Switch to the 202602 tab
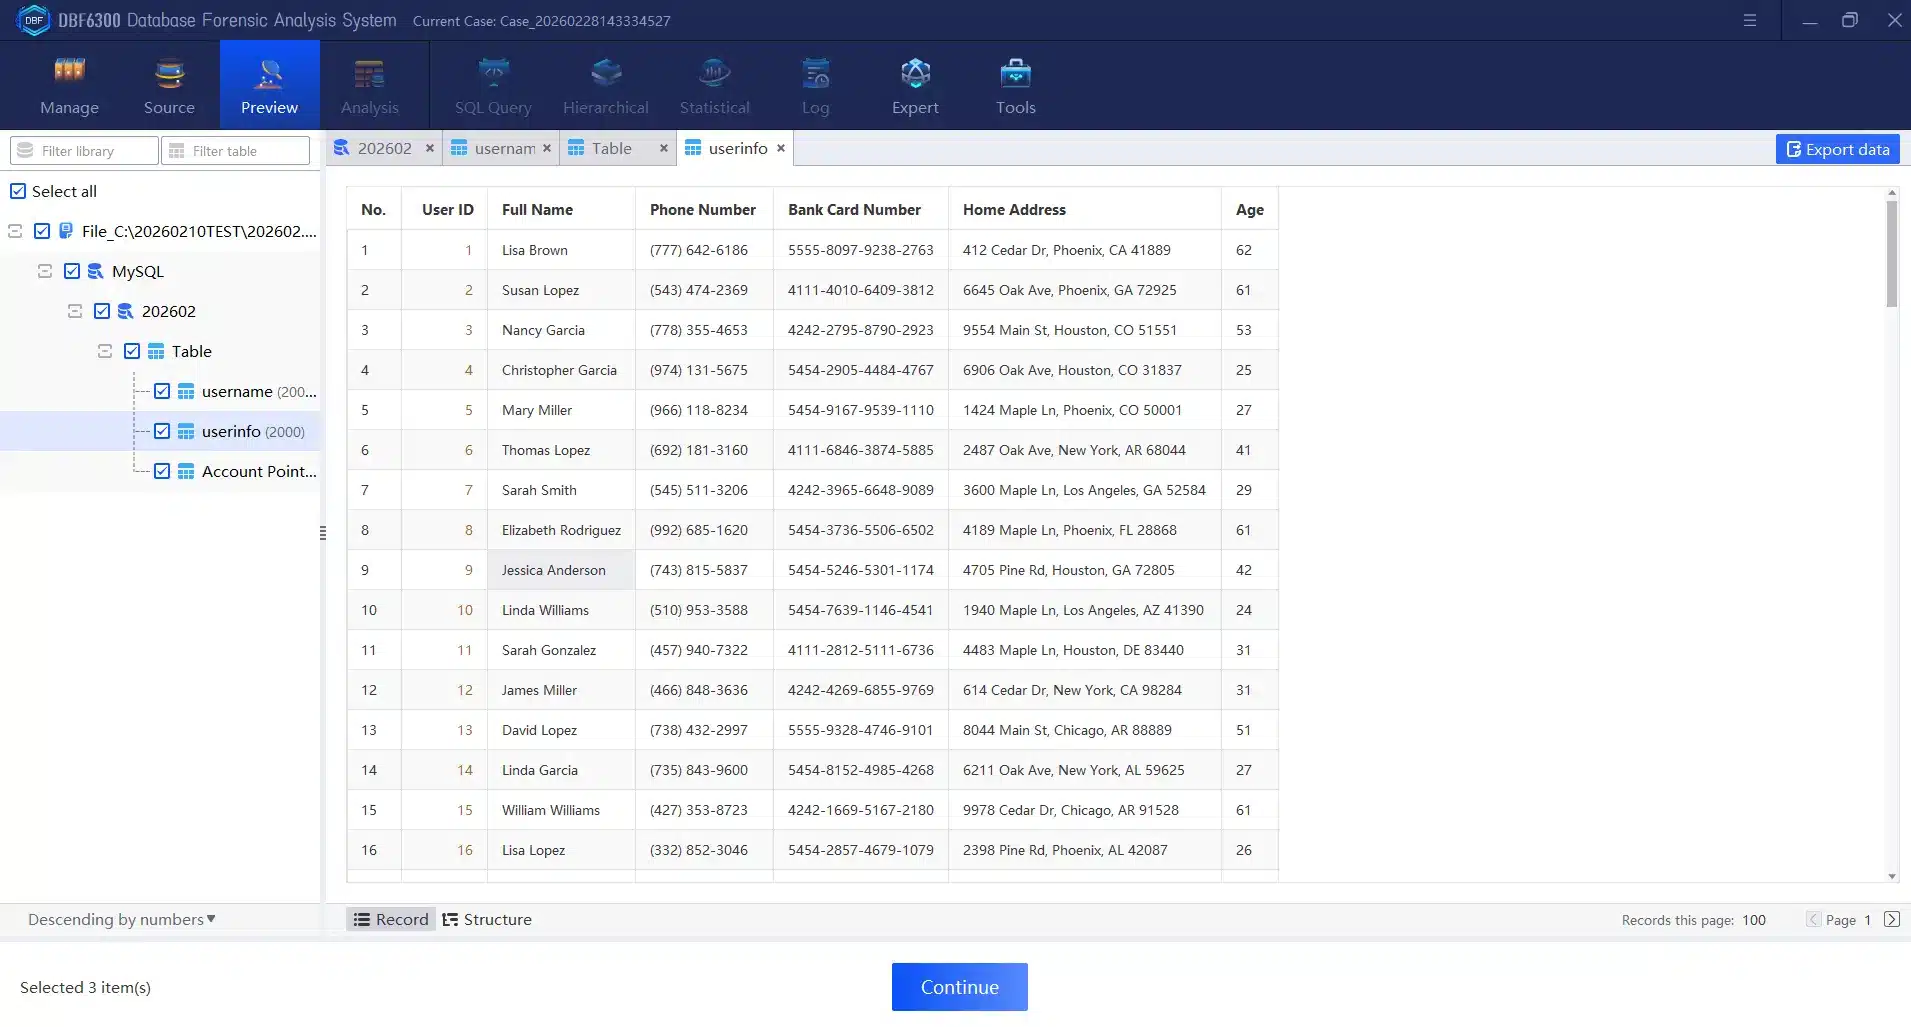The width and height of the screenshot is (1911, 1027). [383, 148]
